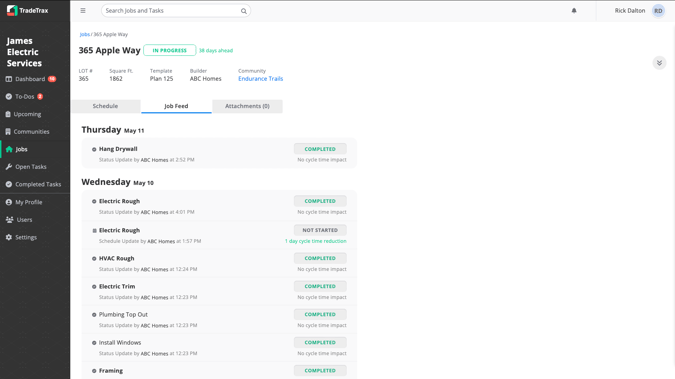Select the Job Feed tab
675x379 pixels.
pos(176,106)
